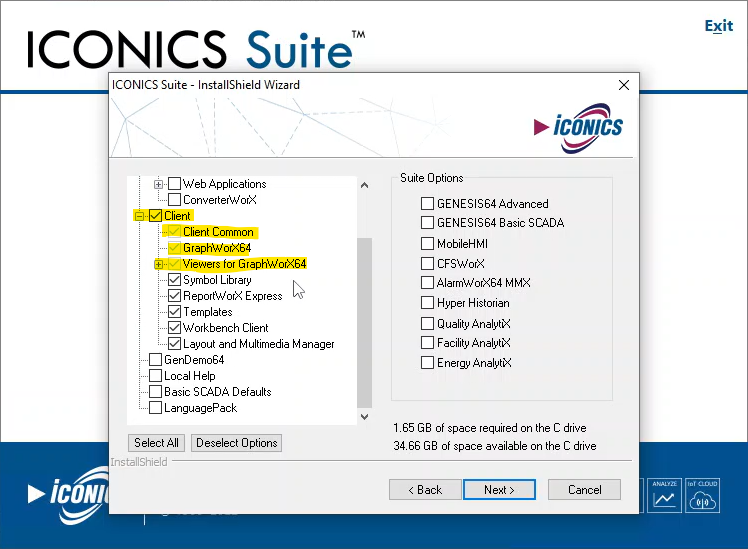Select the Workbench Client tree item
This screenshot has width=748, height=549.
click(225, 328)
